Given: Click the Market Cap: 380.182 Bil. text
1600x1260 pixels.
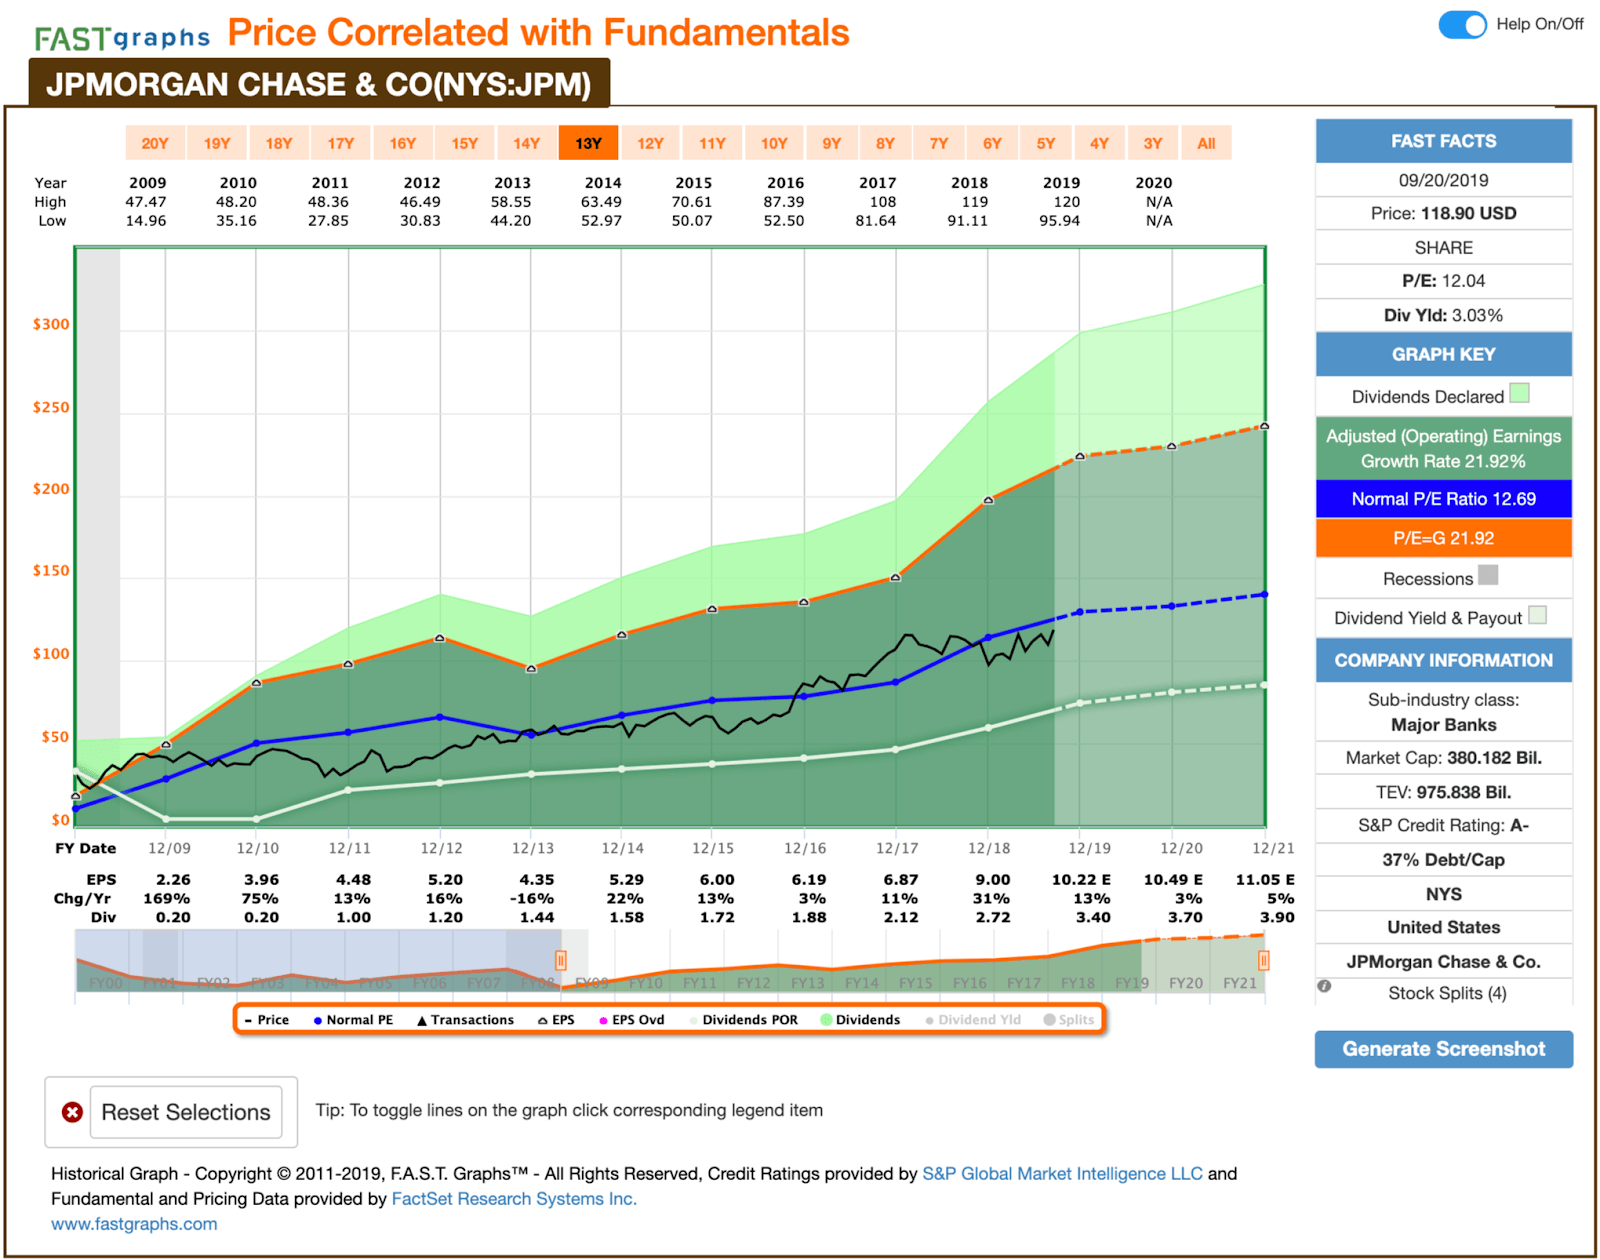Looking at the screenshot, I should point(1443,758).
